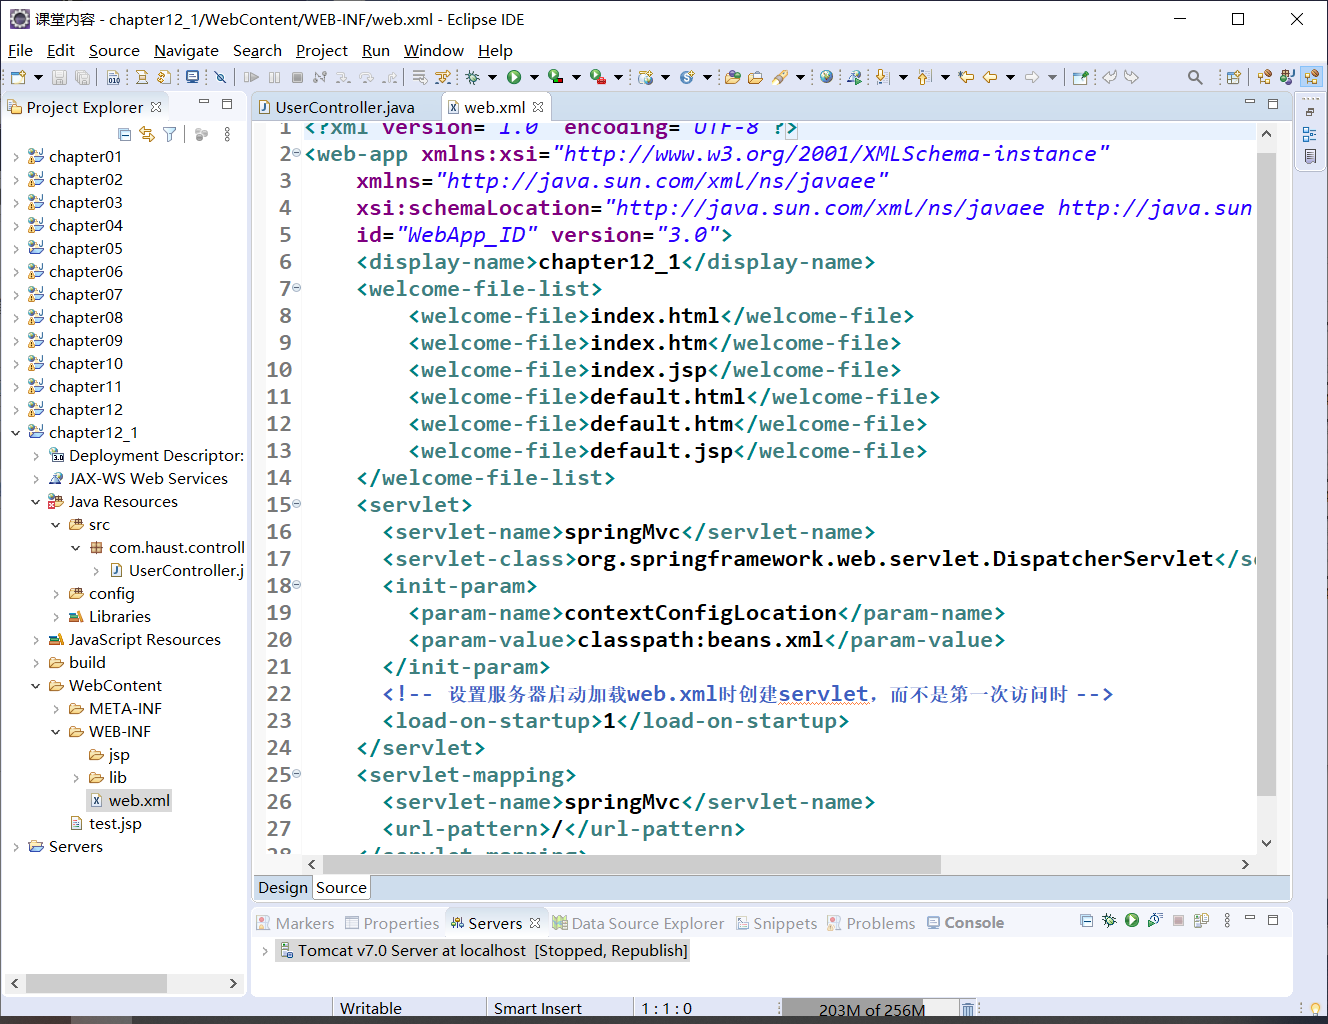
Task: Click the Publish to server icon
Action: (1201, 920)
